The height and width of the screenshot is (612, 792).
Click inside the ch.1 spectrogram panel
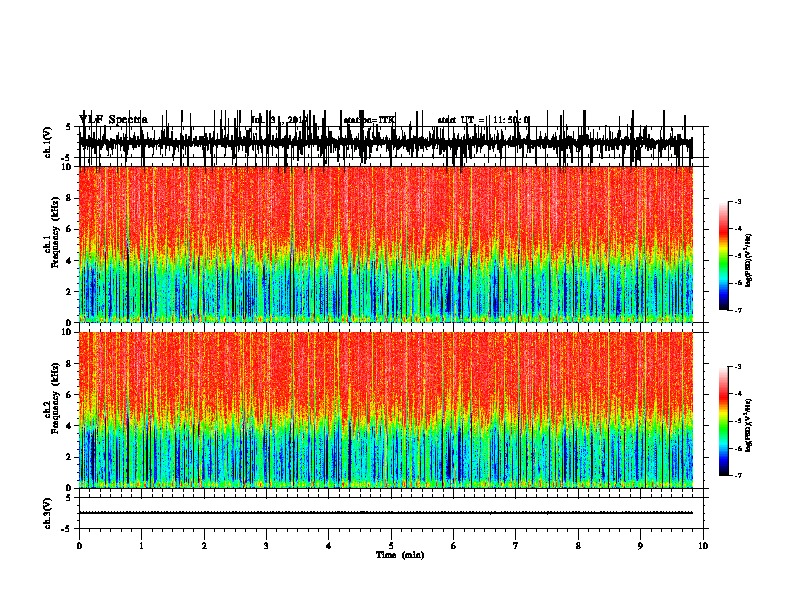click(385, 244)
